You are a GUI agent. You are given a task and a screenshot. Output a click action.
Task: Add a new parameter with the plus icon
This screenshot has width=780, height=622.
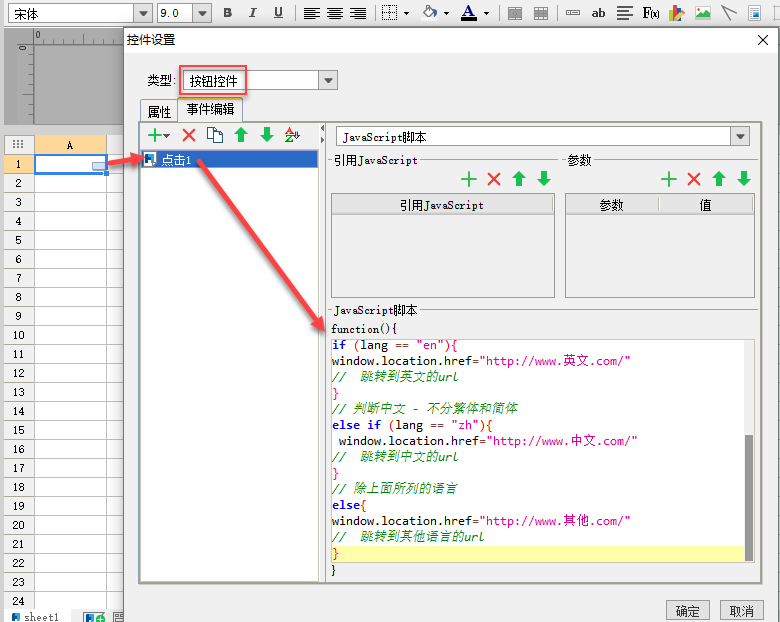(x=669, y=179)
